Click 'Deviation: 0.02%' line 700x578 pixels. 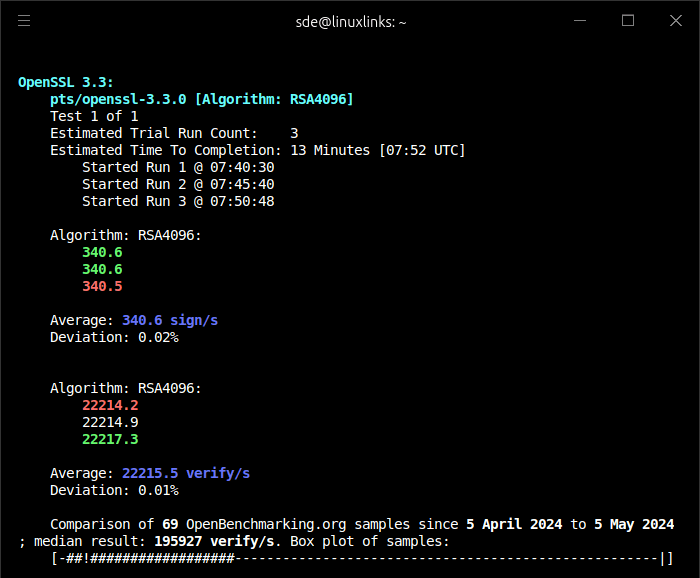pos(114,337)
